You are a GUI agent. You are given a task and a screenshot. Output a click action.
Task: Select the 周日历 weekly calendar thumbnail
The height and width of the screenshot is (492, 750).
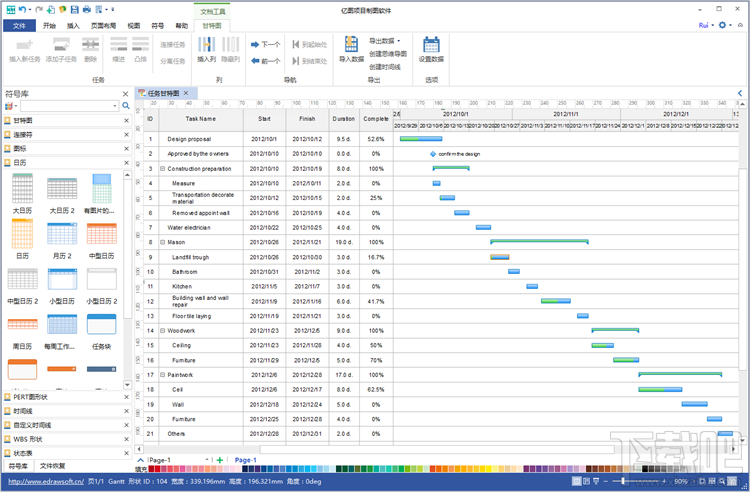tap(22, 324)
